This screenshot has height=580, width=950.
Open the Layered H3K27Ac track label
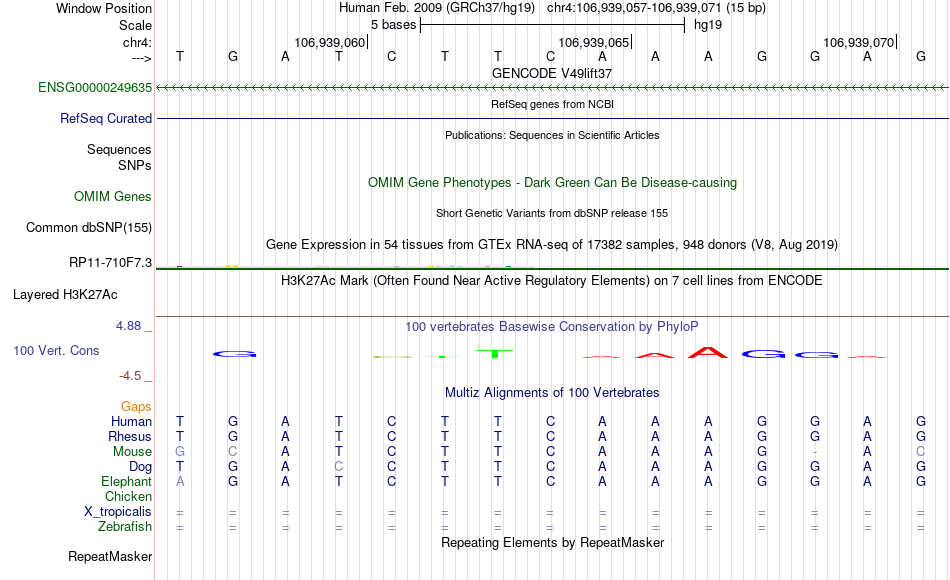[x=65, y=295]
